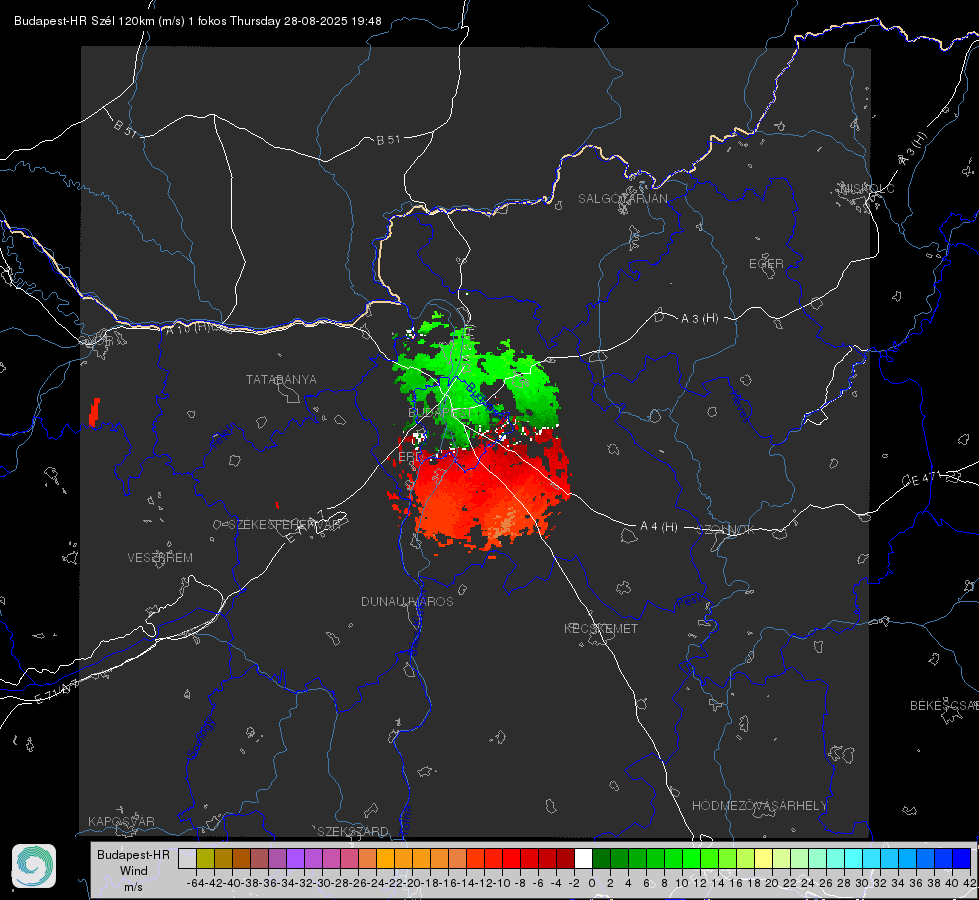The image size is (979, 900).
Task: Select the olive swatch above -42 label
Action: pyautogui.click(x=205, y=859)
